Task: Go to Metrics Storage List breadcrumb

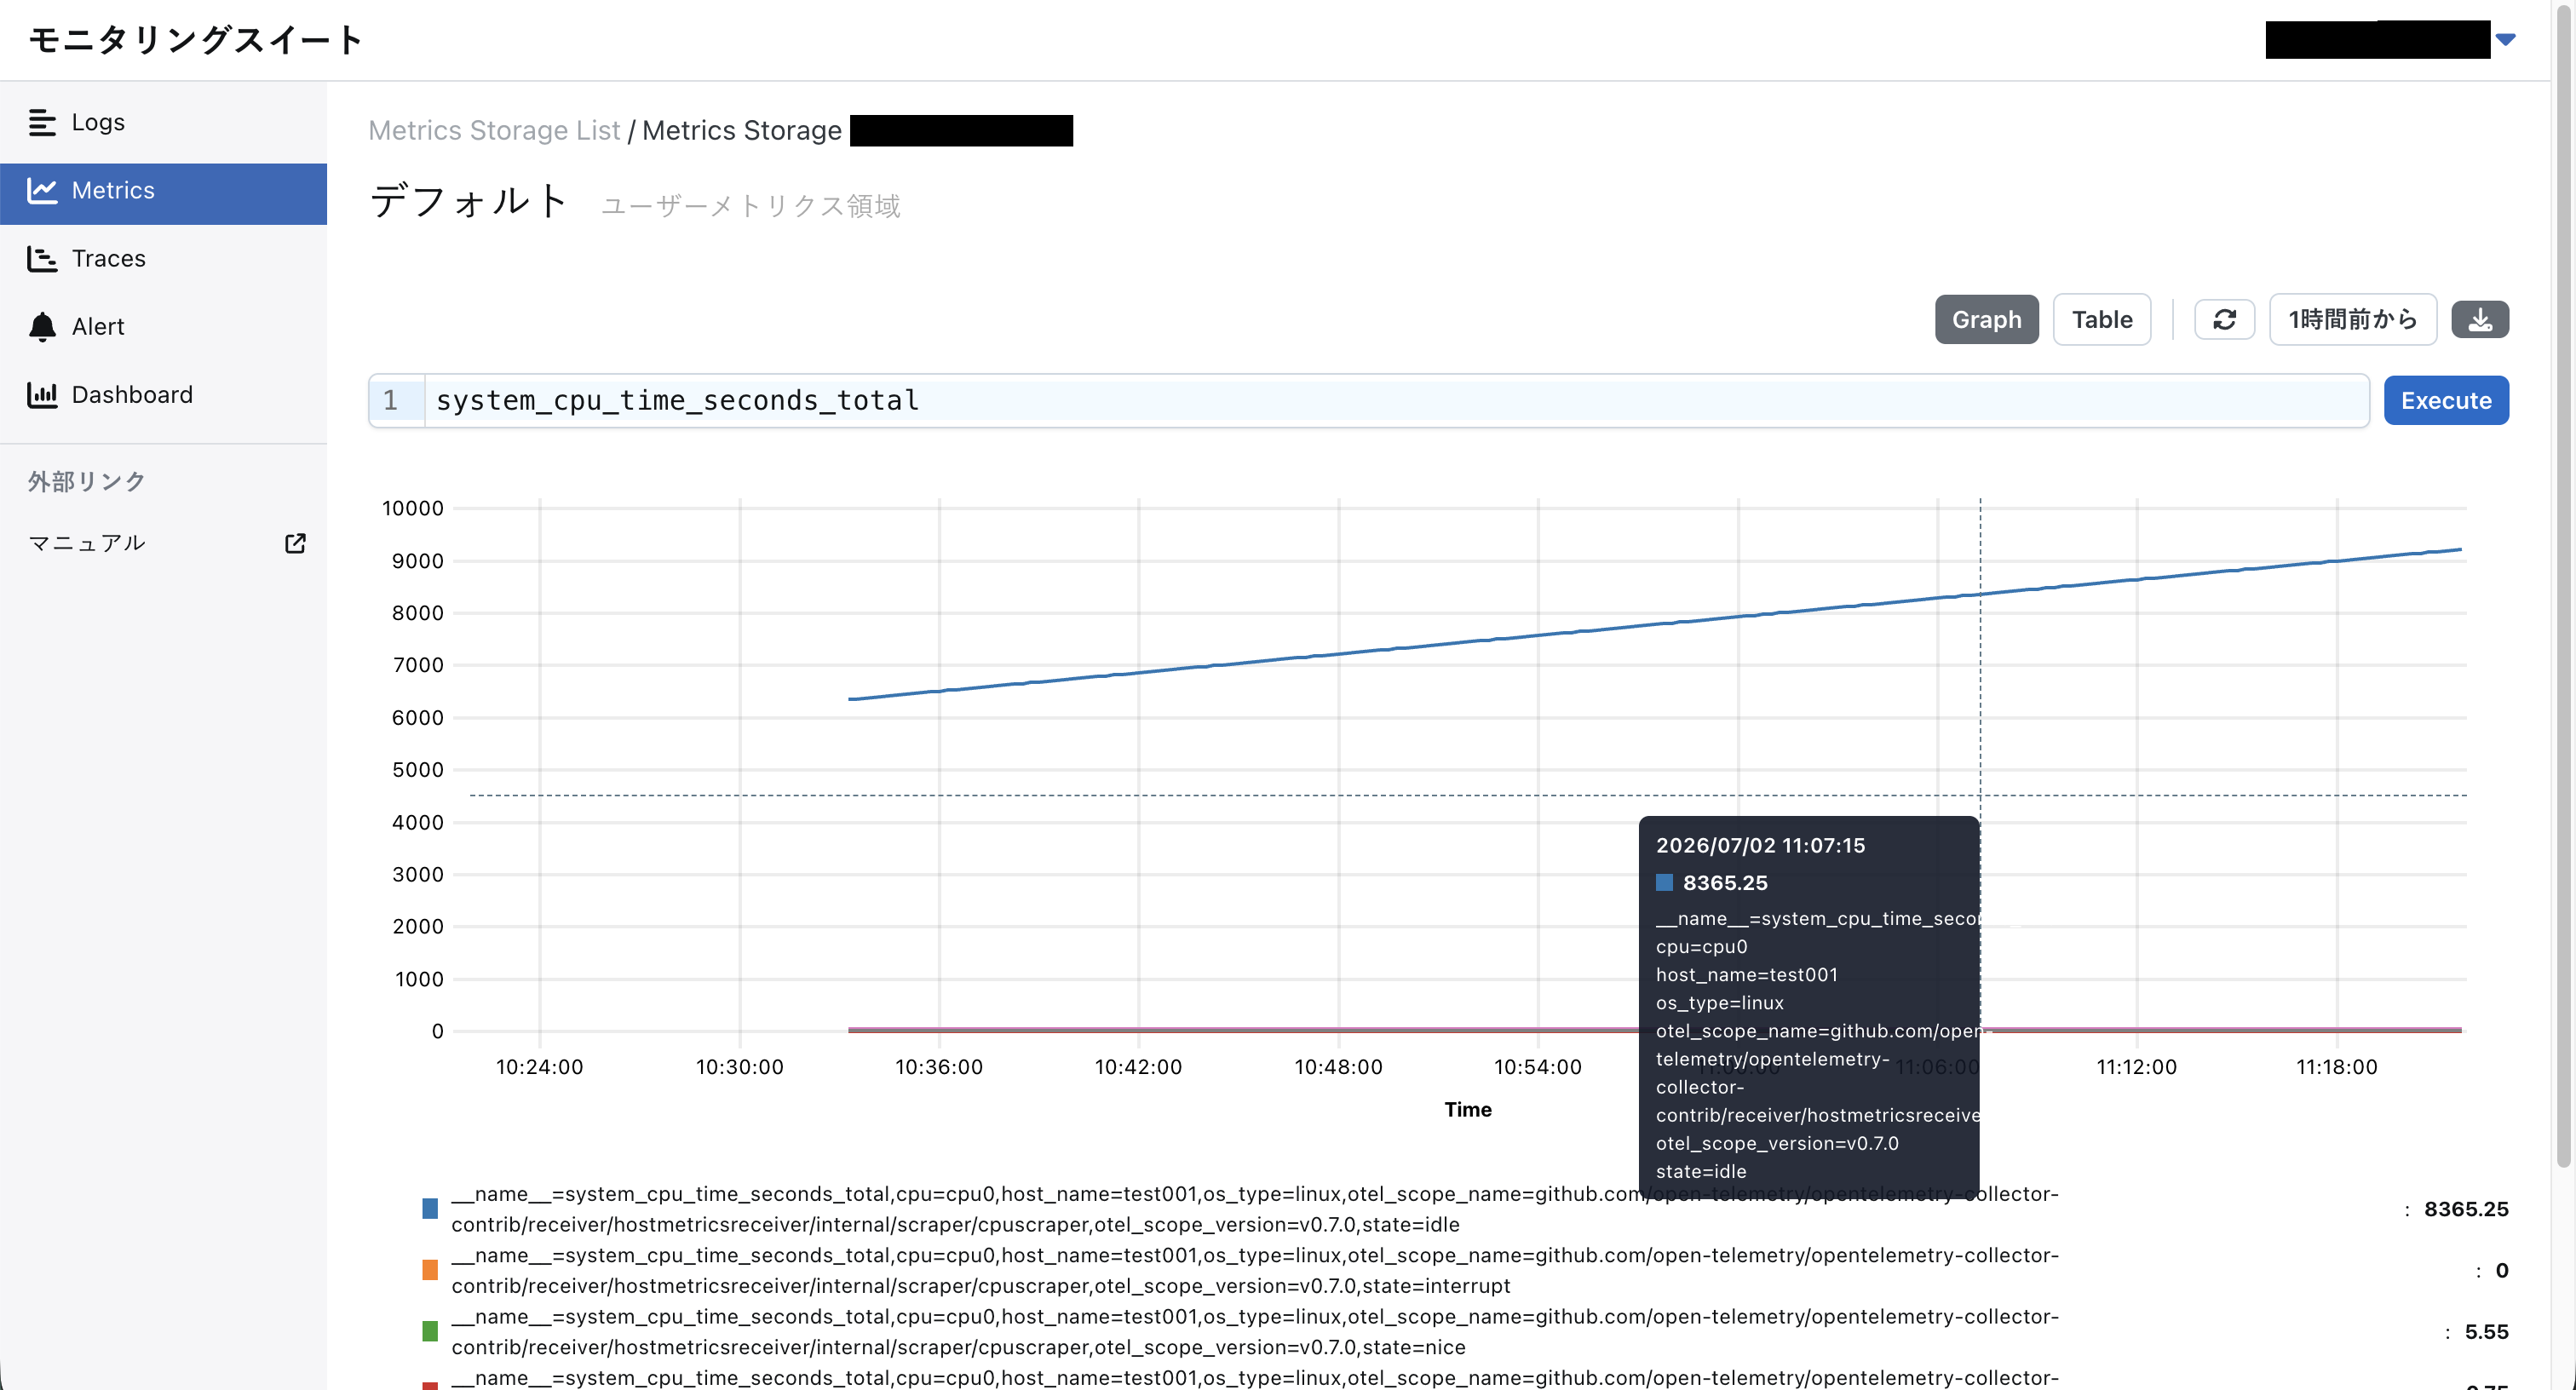Action: pos(494,131)
